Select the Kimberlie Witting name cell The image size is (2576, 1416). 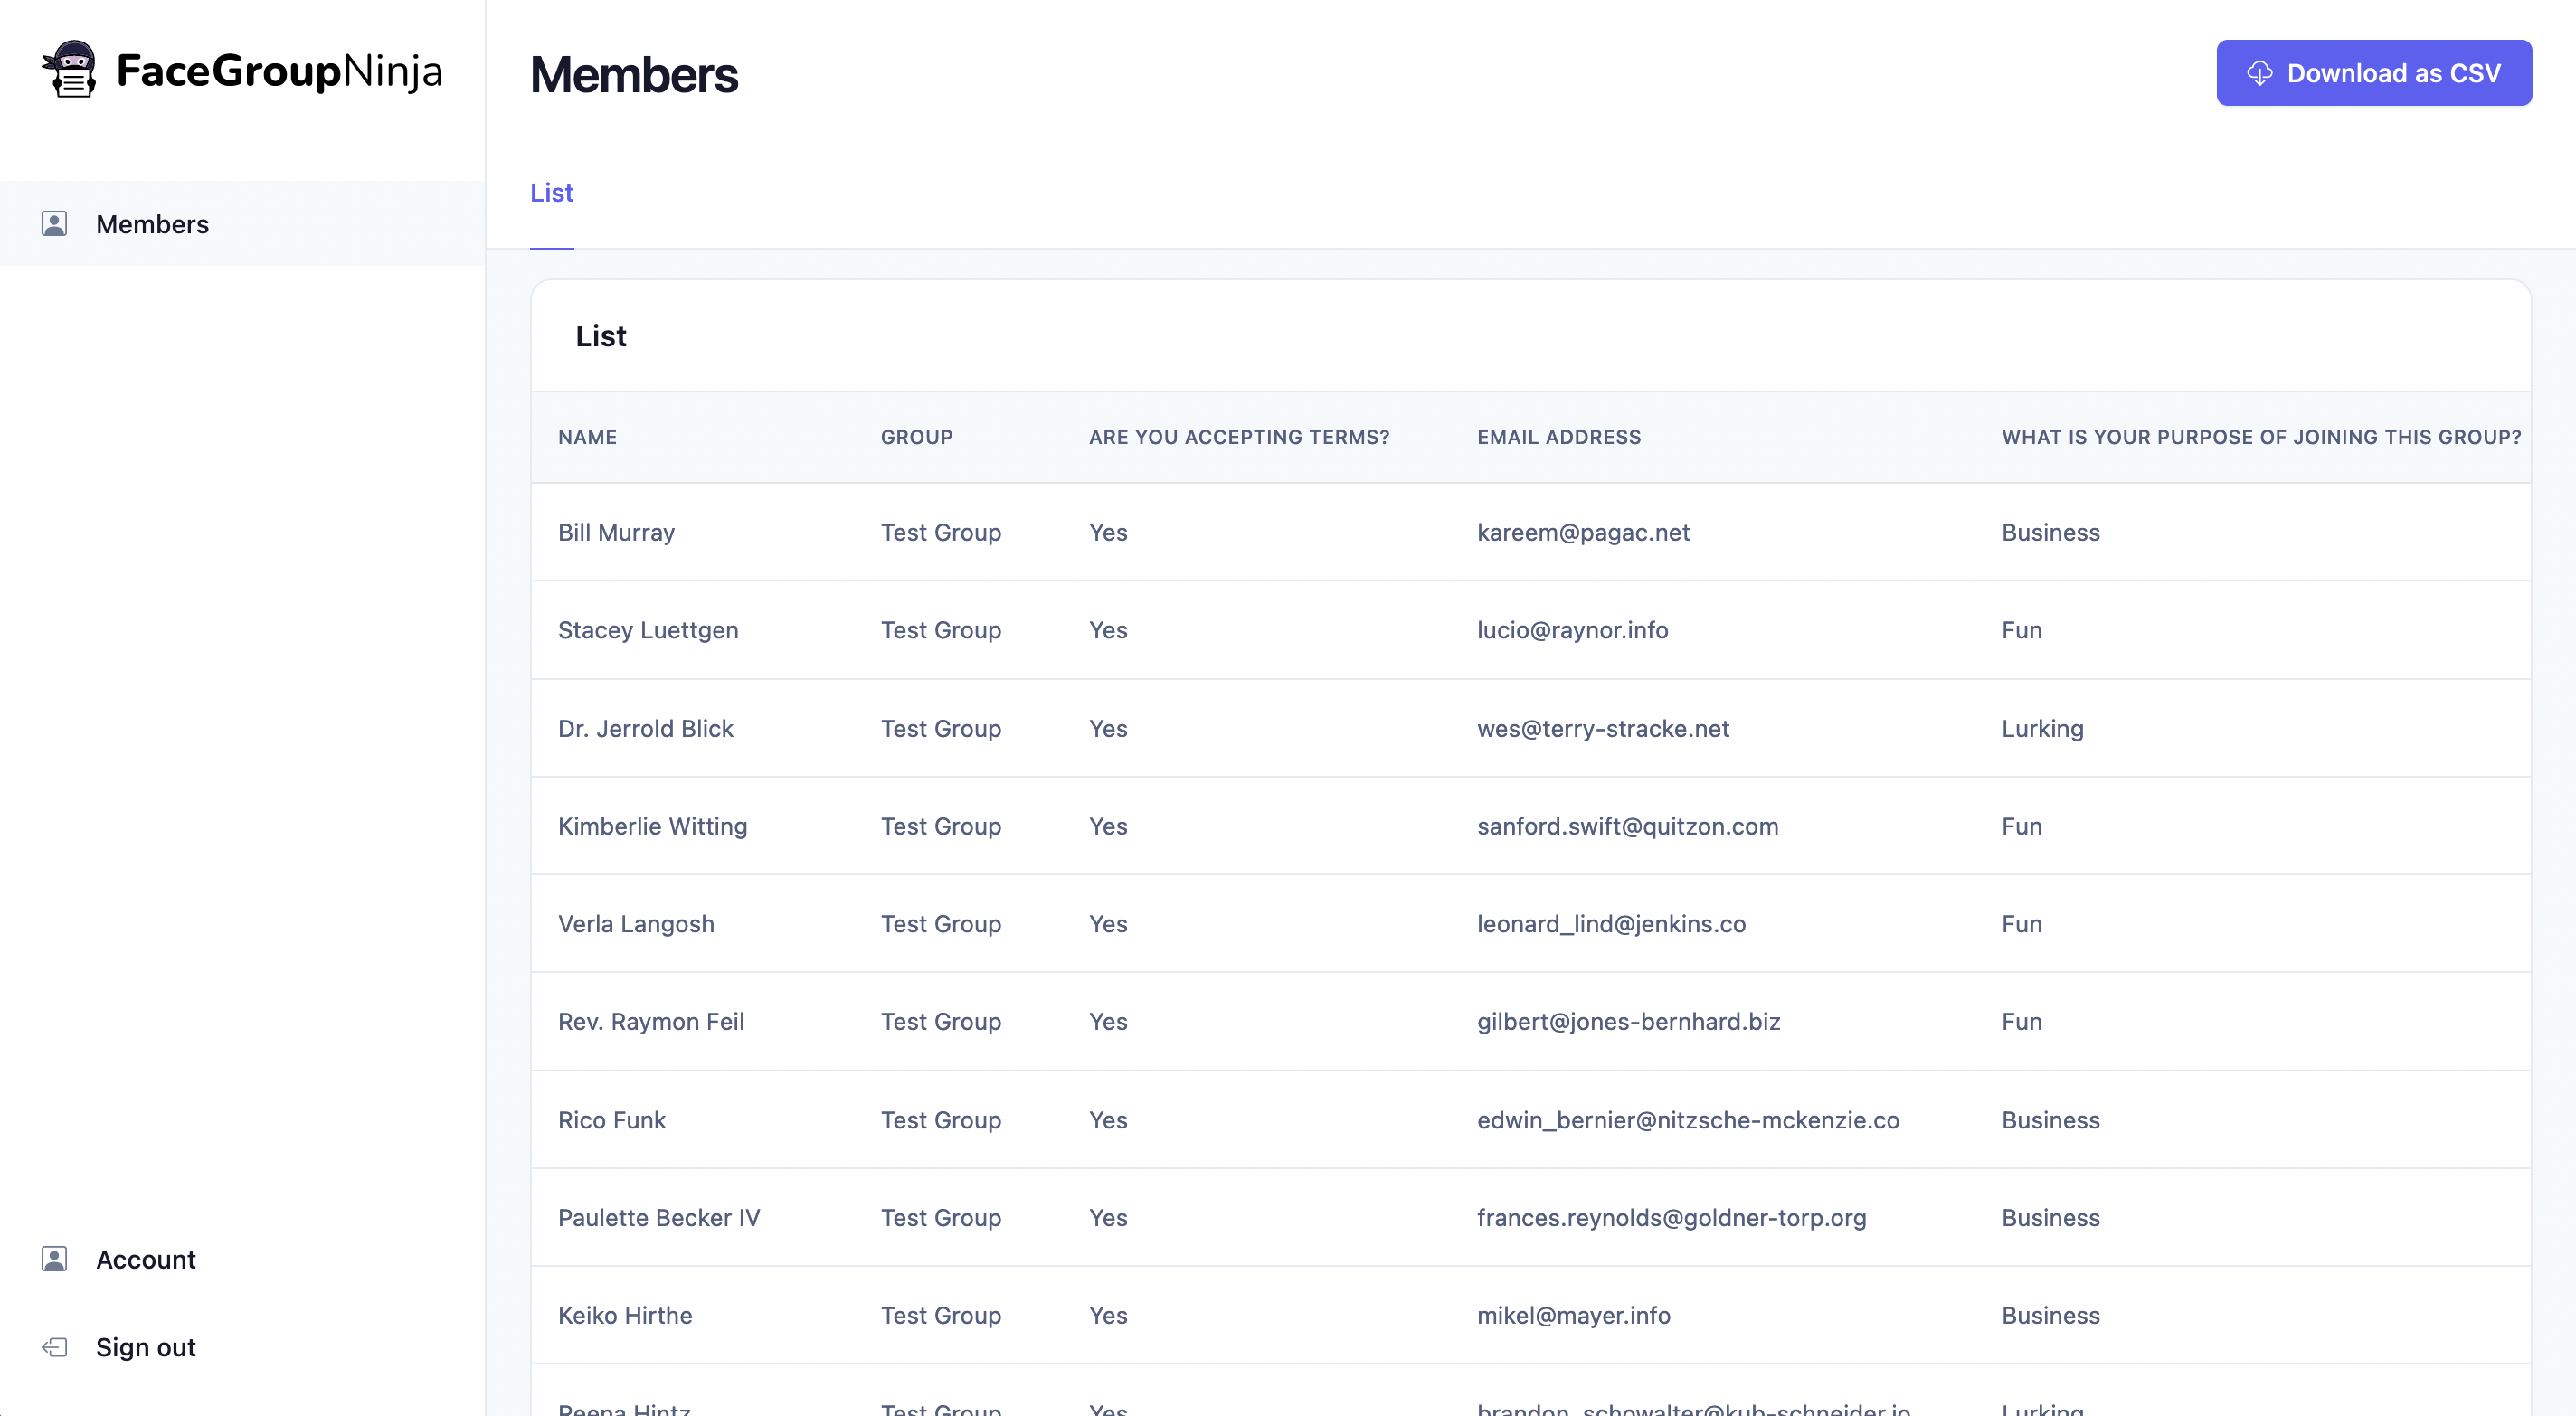[652, 826]
